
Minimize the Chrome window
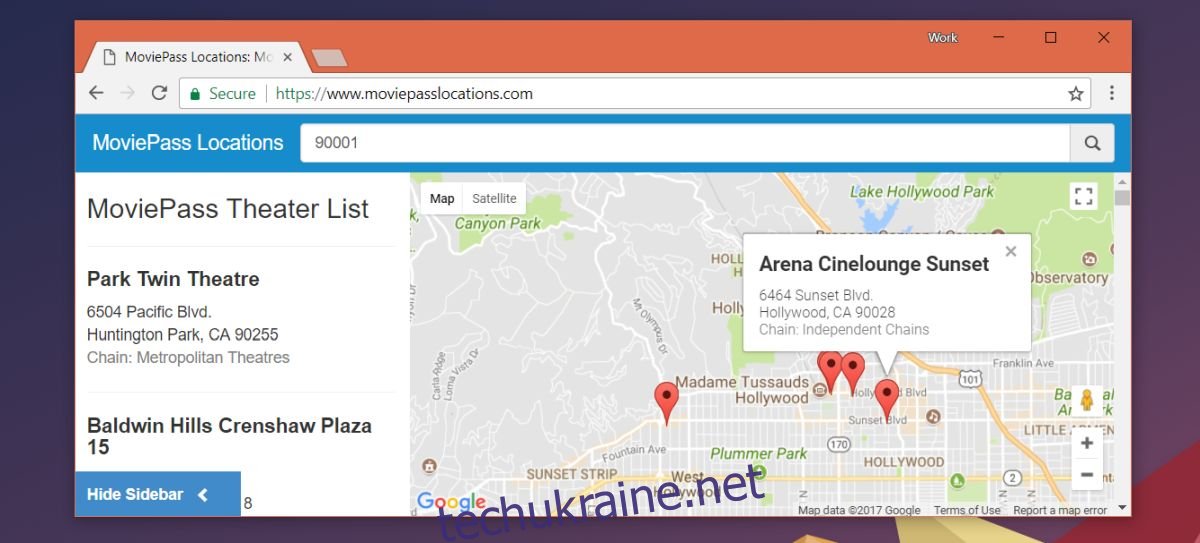pos(998,37)
